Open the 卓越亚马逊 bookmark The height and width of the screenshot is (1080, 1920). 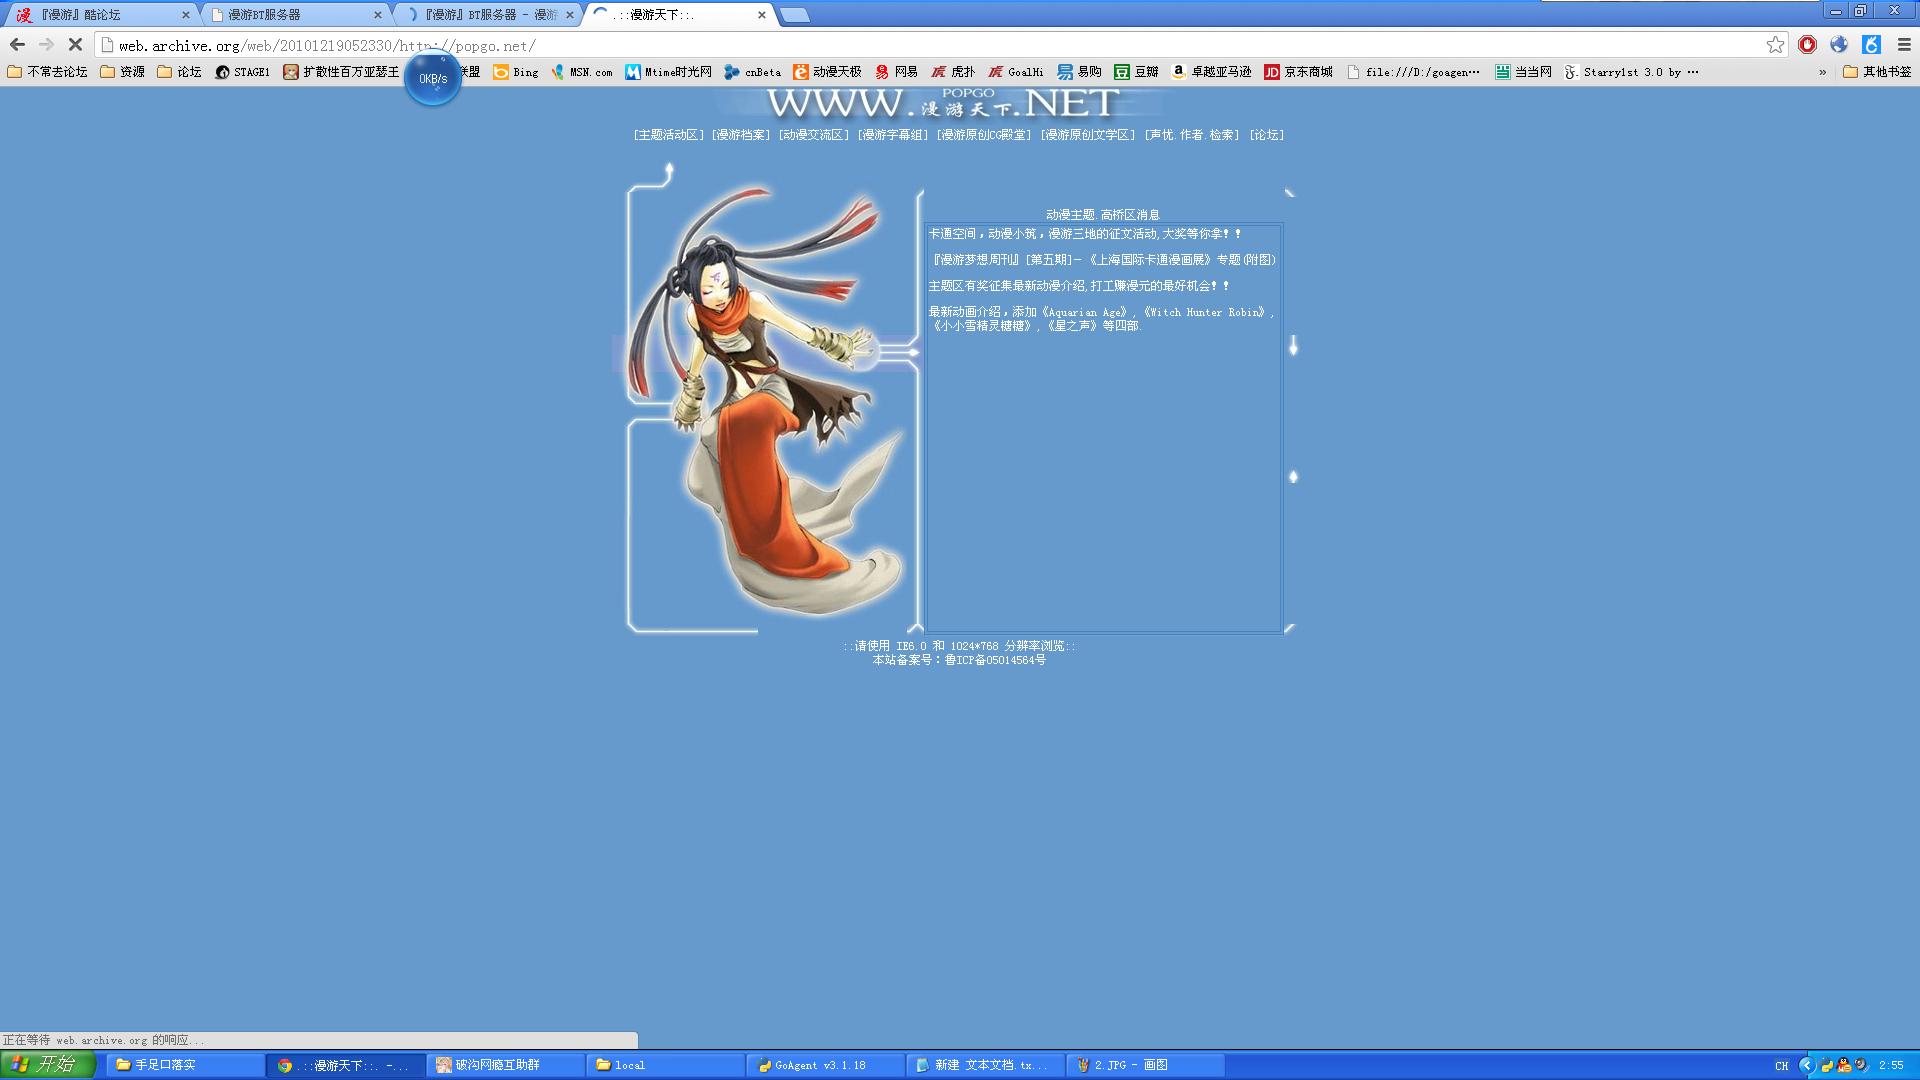point(1211,72)
